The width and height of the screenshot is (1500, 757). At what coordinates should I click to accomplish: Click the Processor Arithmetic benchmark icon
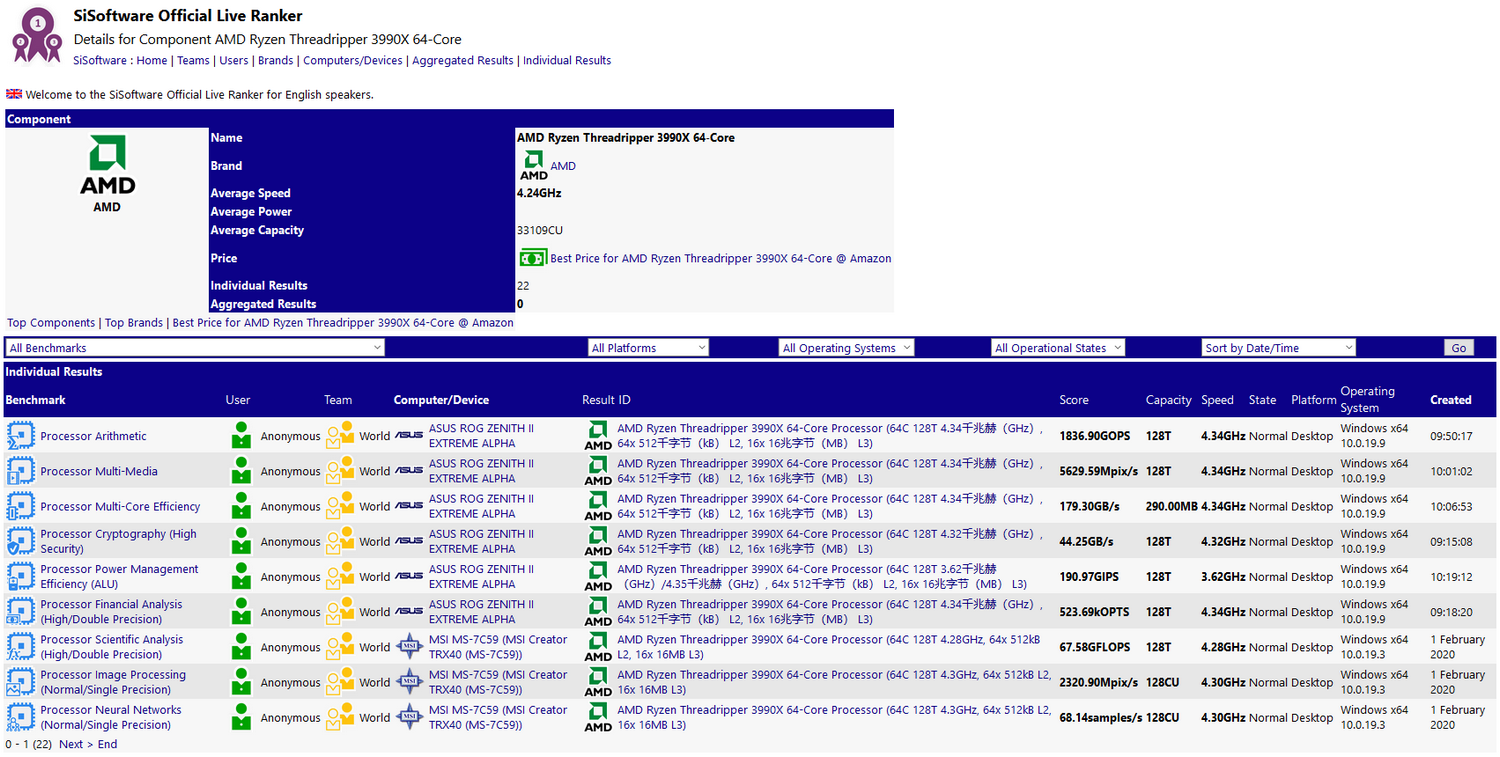point(20,436)
